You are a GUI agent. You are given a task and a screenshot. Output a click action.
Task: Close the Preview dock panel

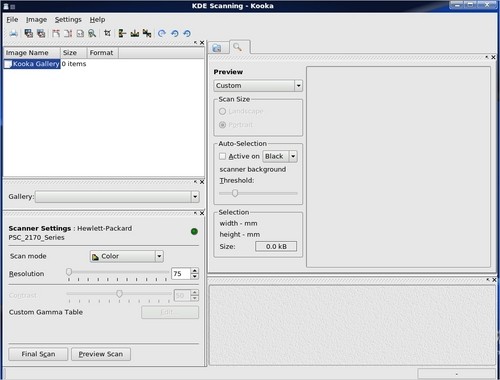pos(493,57)
